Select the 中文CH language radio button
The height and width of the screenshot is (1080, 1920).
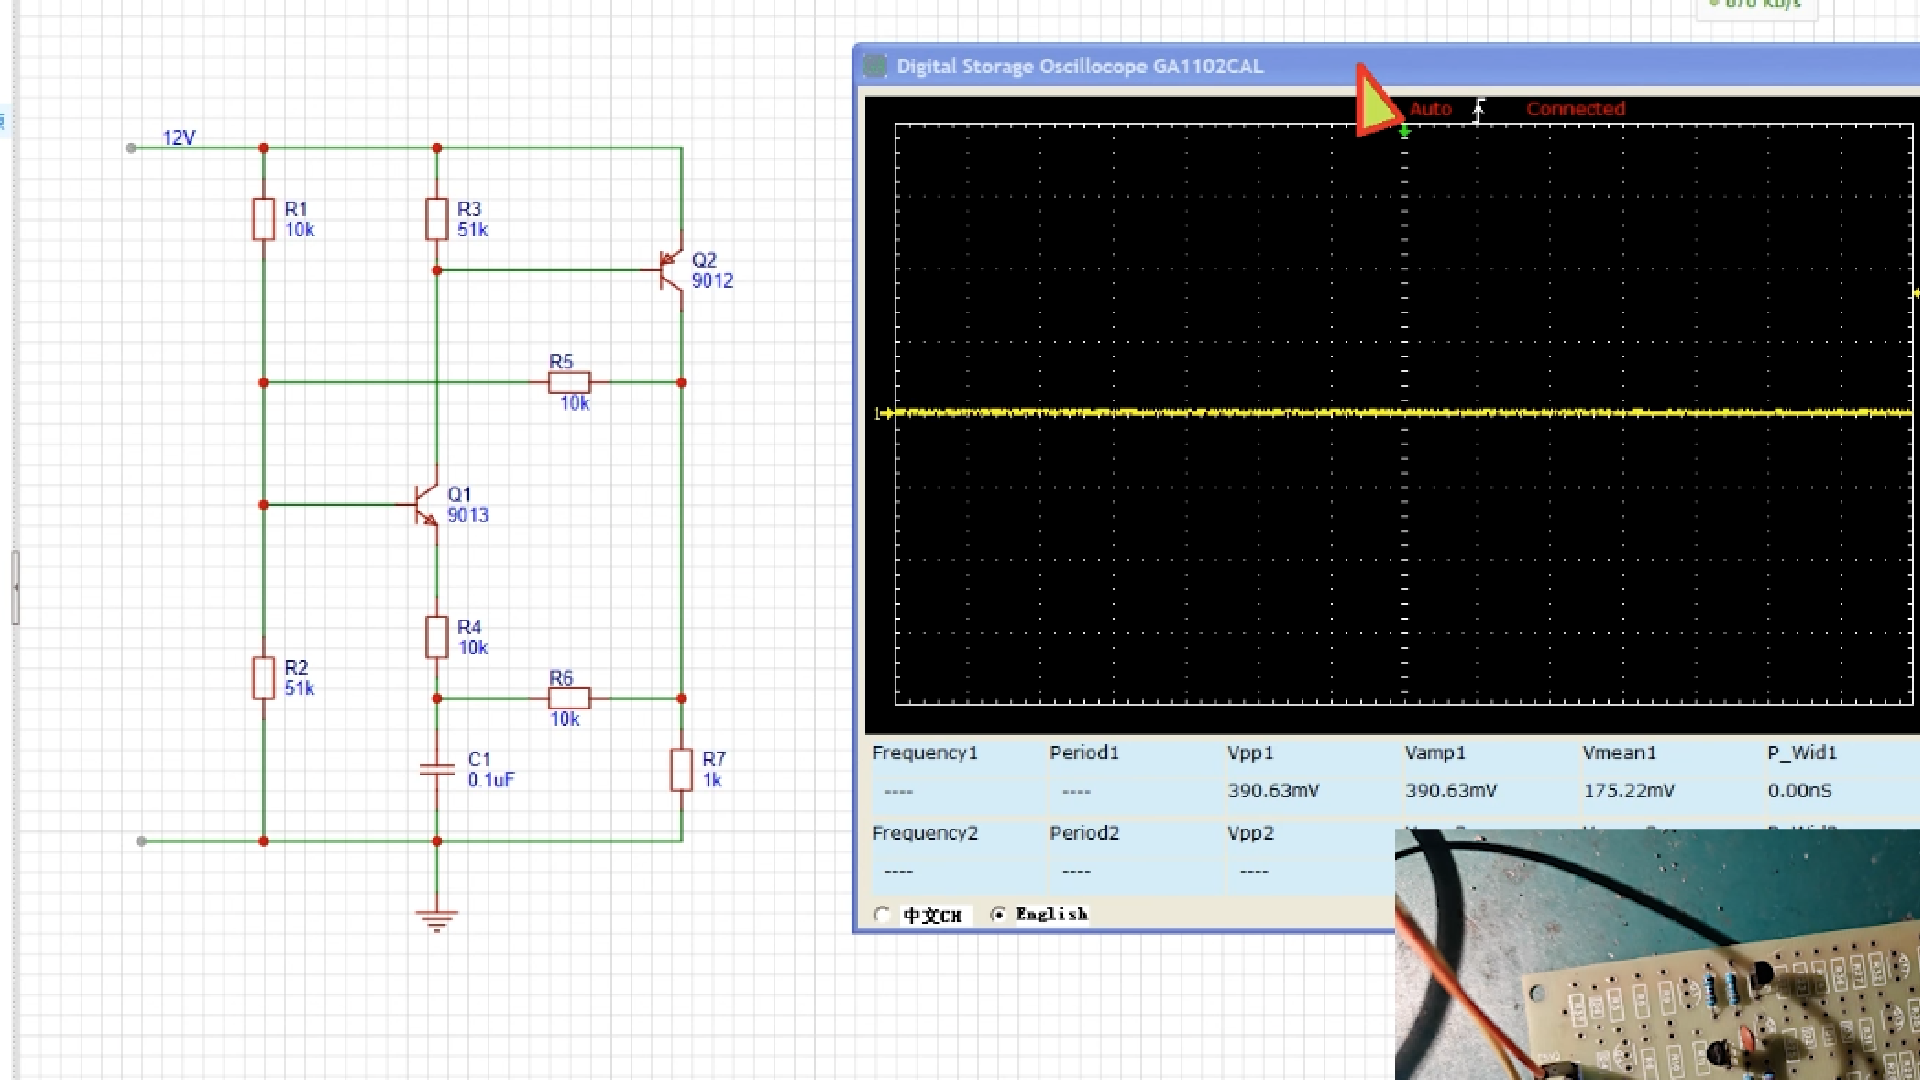point(881,914)
